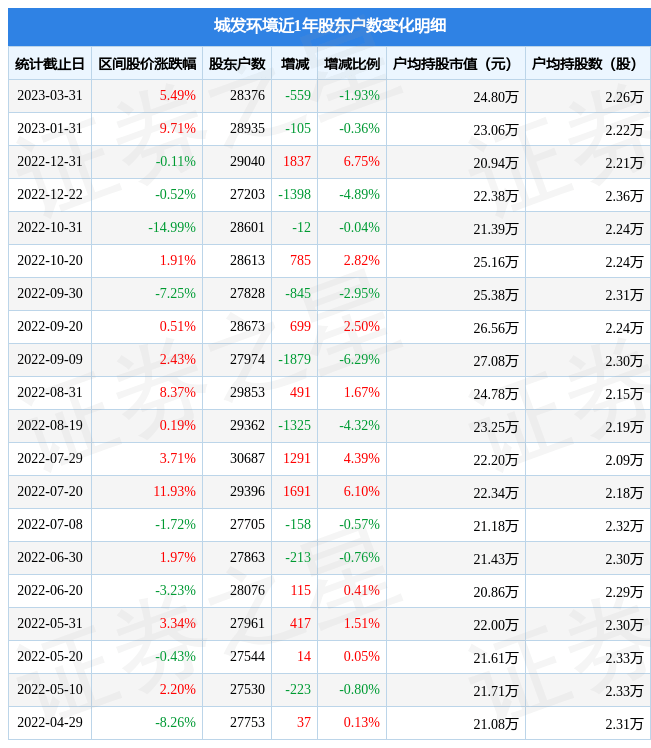Click the date cell 2022-04-29

pos(50,722)
